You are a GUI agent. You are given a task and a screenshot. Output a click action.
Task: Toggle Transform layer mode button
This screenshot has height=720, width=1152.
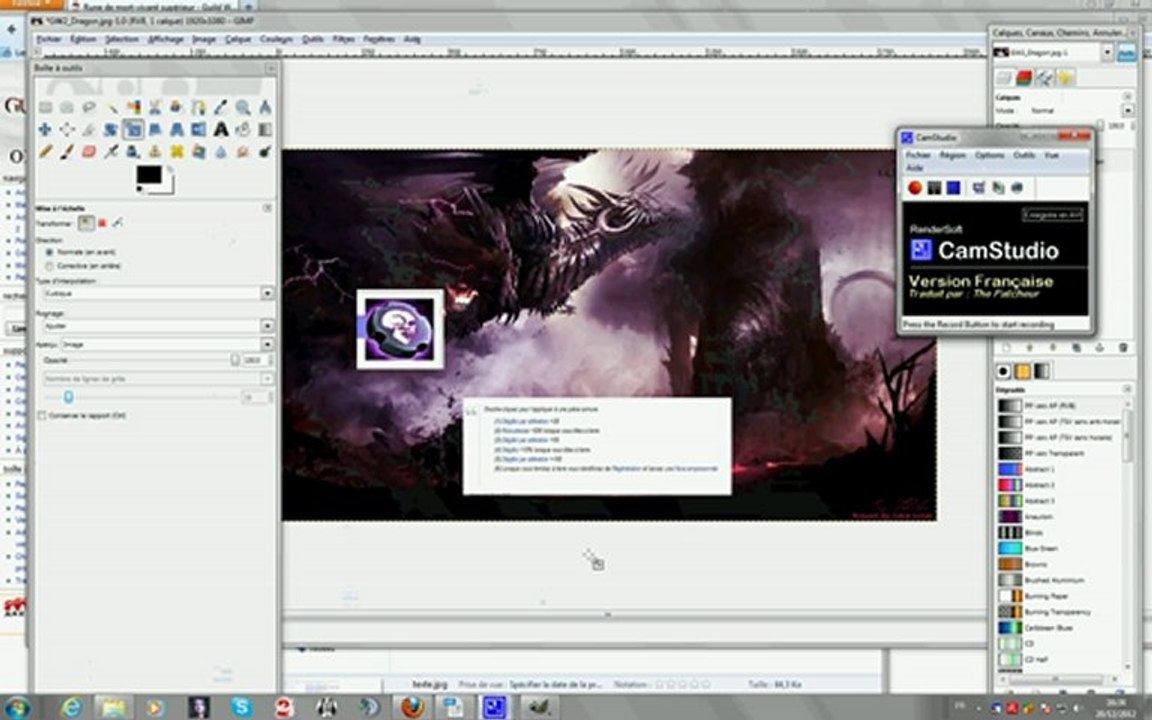click(x=87, y=223)
